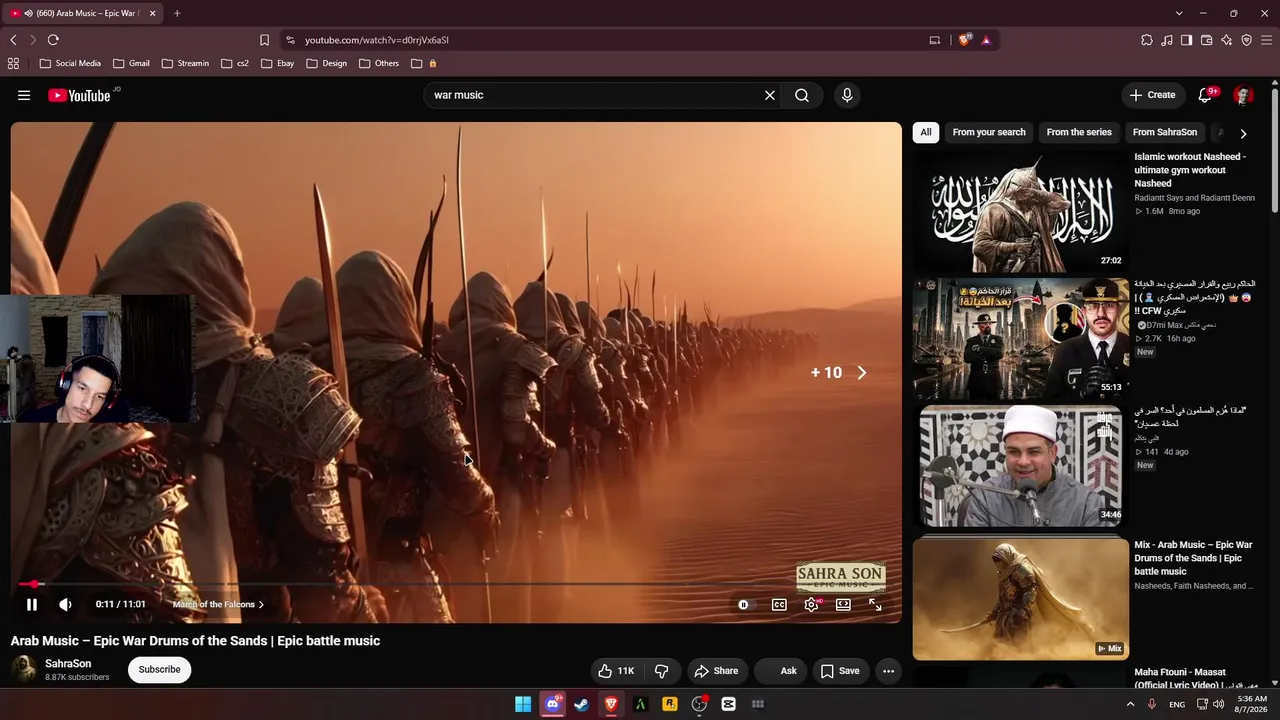Go back in browser history

[x=13, y=40]
